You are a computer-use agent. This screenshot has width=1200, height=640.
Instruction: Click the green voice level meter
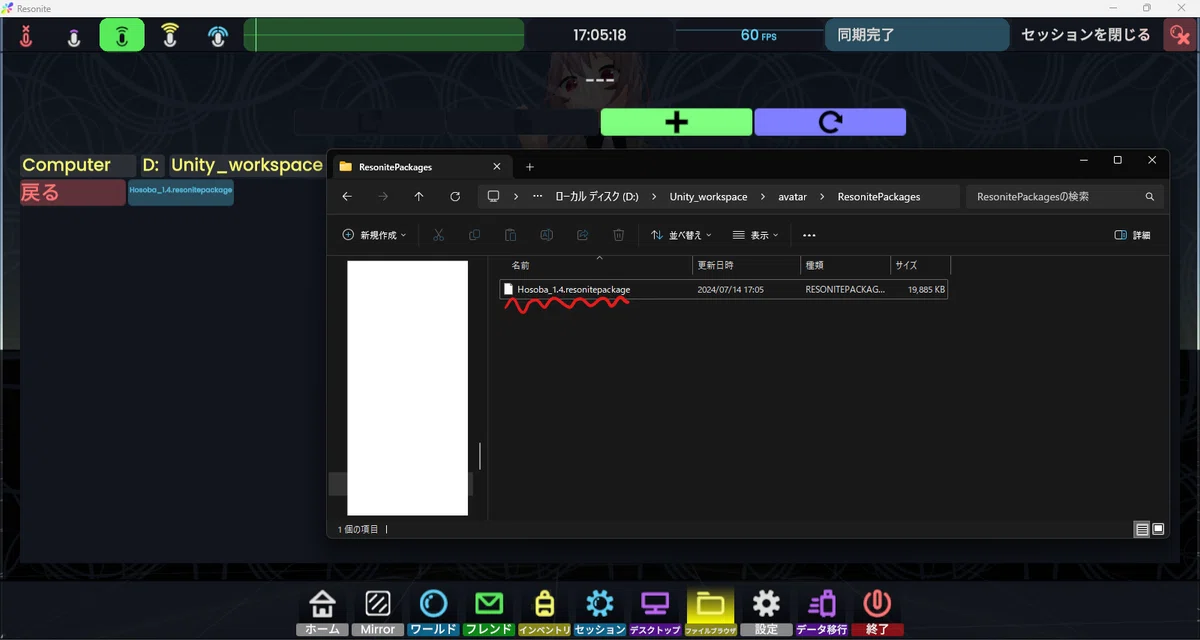384,35
